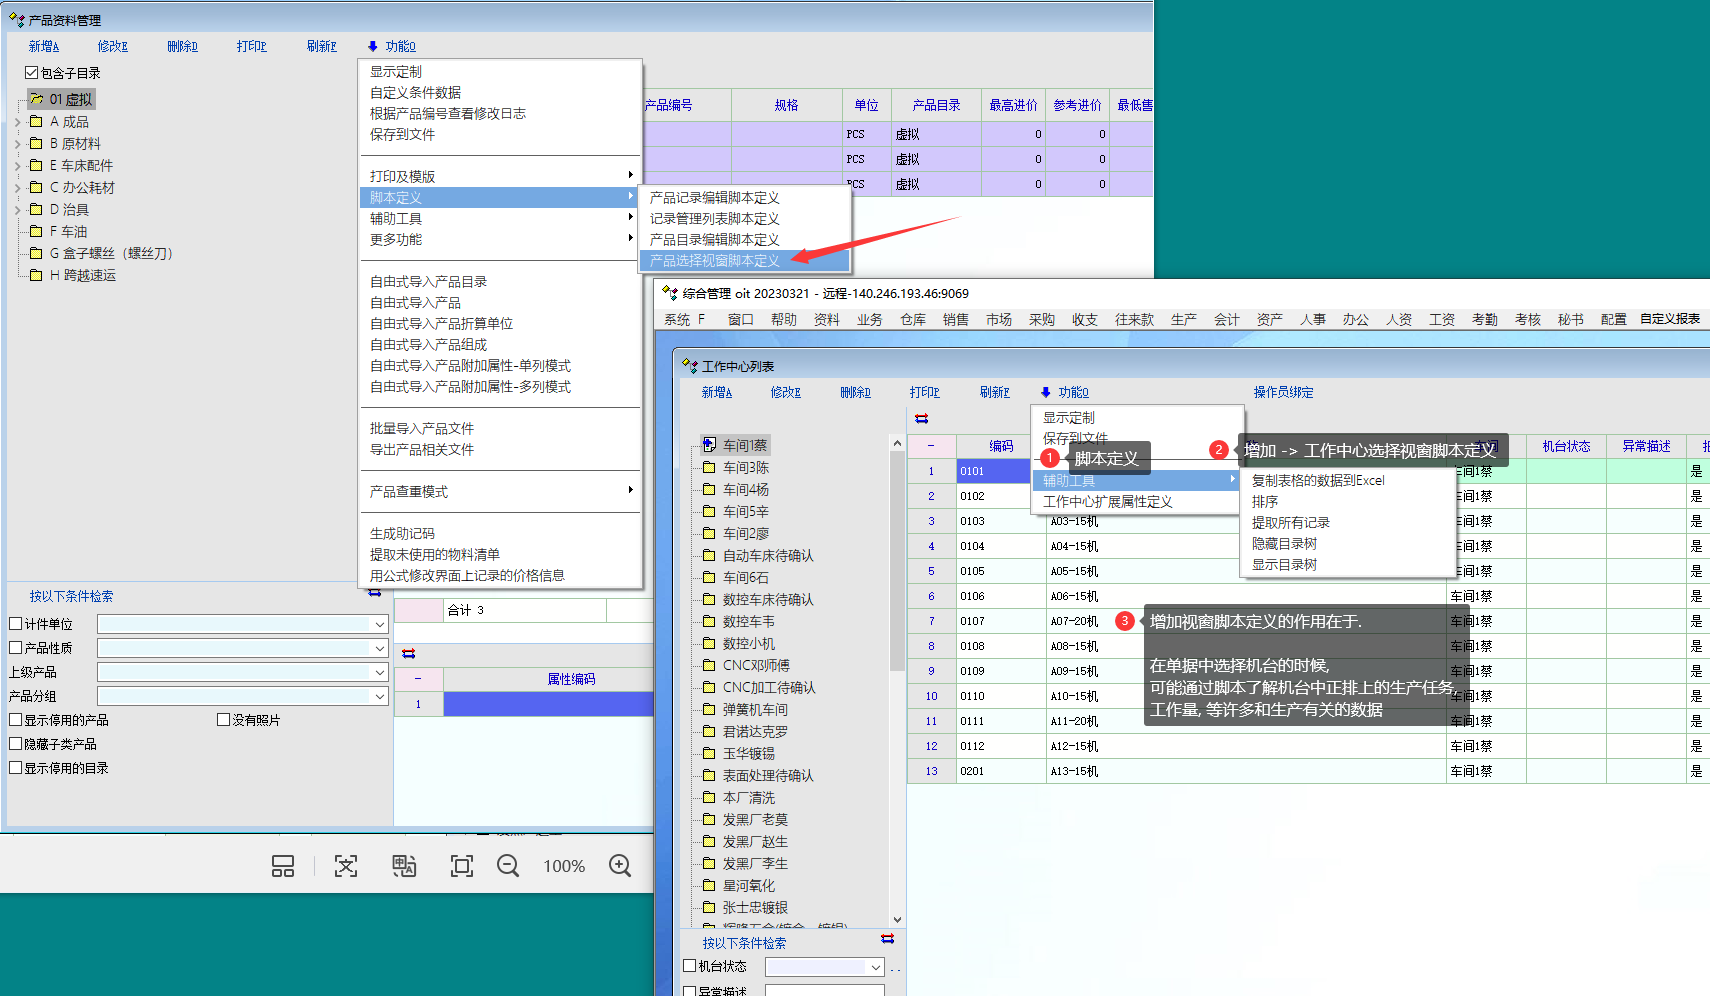
Task: Choose 自由式导入产品目录 from the menu
Action: point(428,282)
